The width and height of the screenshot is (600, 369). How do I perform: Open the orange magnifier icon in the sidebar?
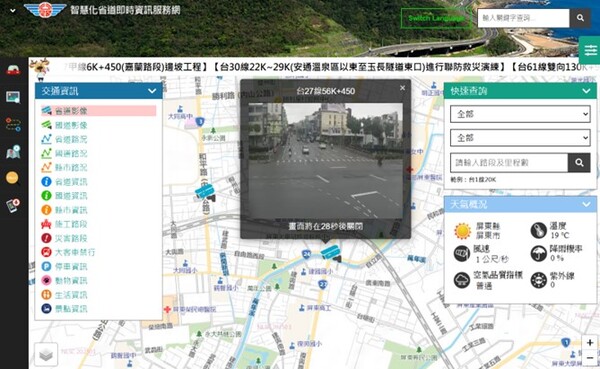pyautogui.click(x=13, y=178)
